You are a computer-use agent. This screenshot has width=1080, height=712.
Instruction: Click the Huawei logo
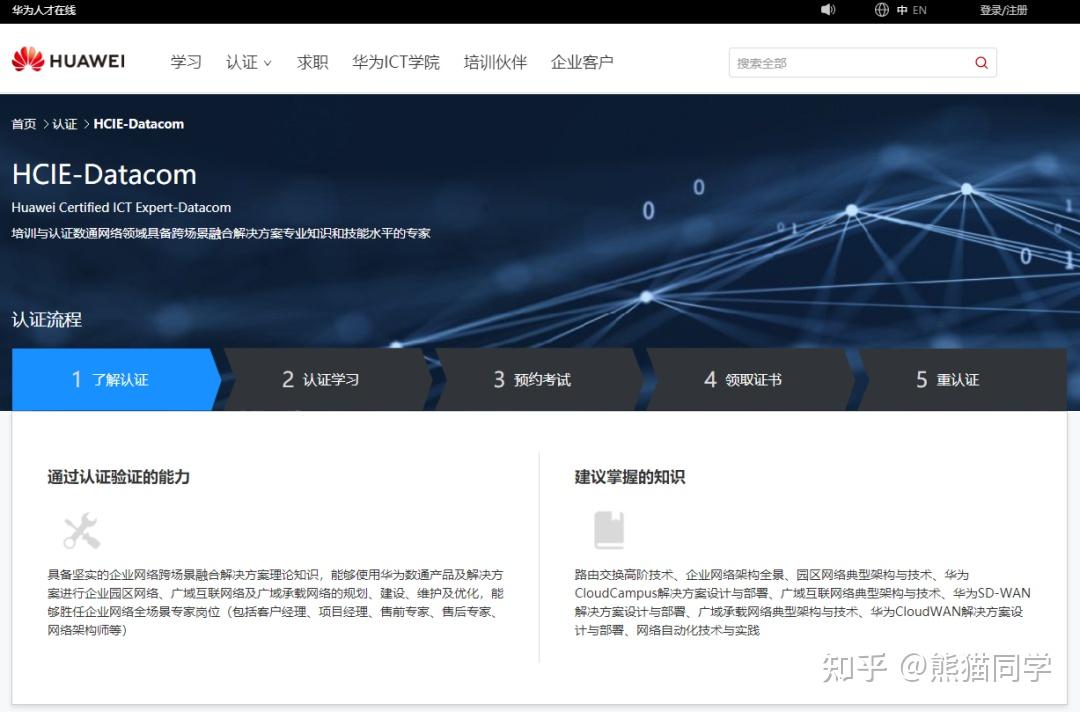point(68,60)
